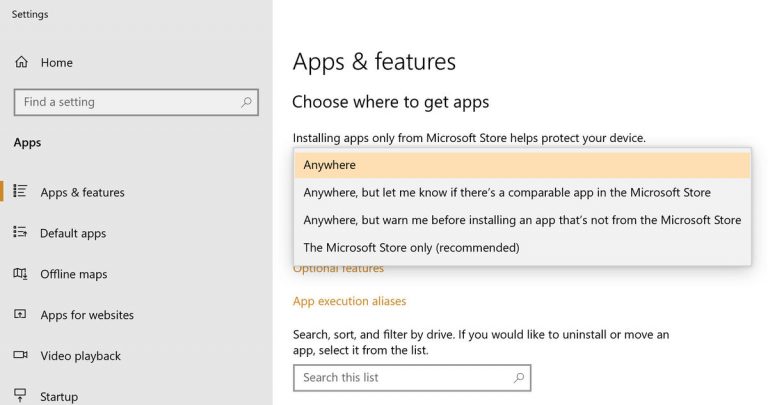768x405 pixels.
Task: Click the magnifier in Search this list
Action: click(x=519, y=378)
